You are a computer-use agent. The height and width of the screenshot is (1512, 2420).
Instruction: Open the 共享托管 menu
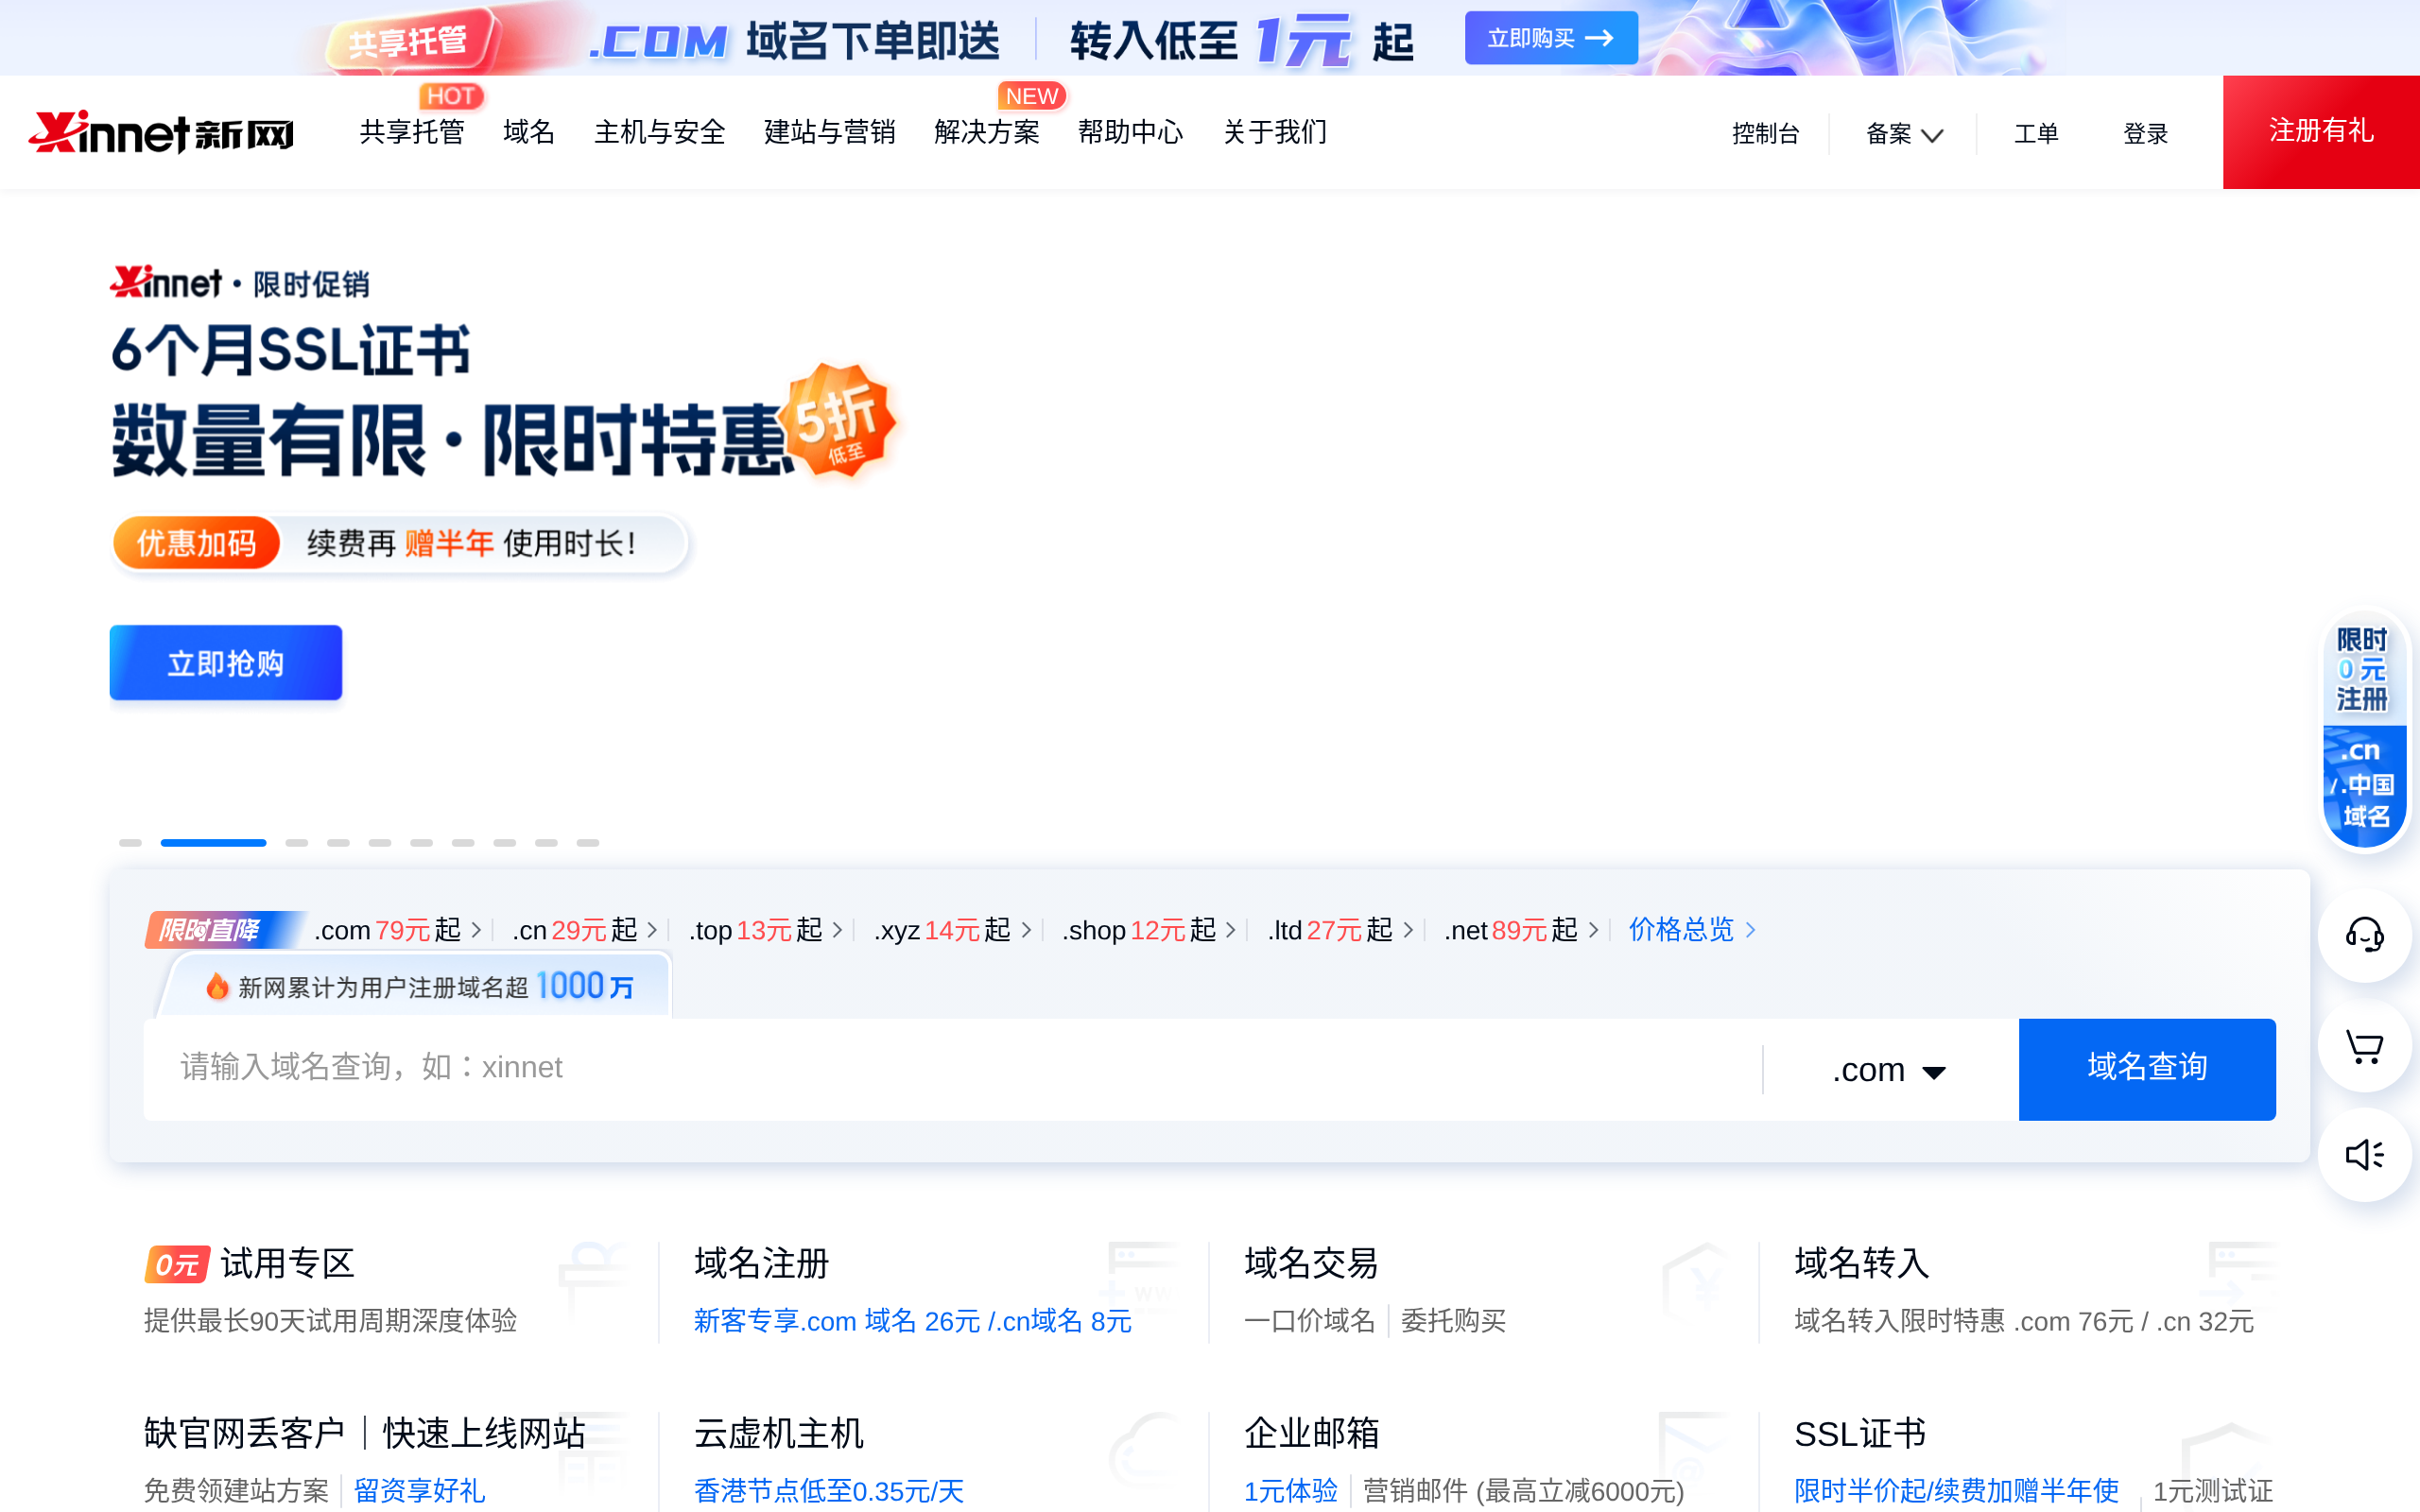(x=412, y=132)
